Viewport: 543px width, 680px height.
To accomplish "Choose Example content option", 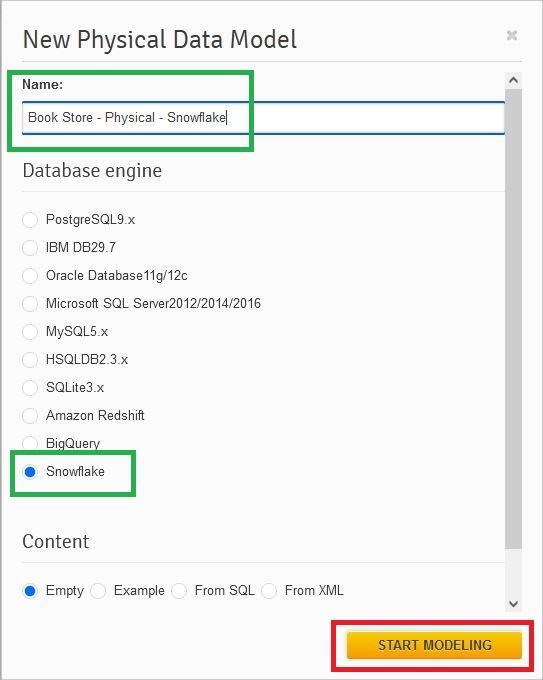I will (98, 591).
